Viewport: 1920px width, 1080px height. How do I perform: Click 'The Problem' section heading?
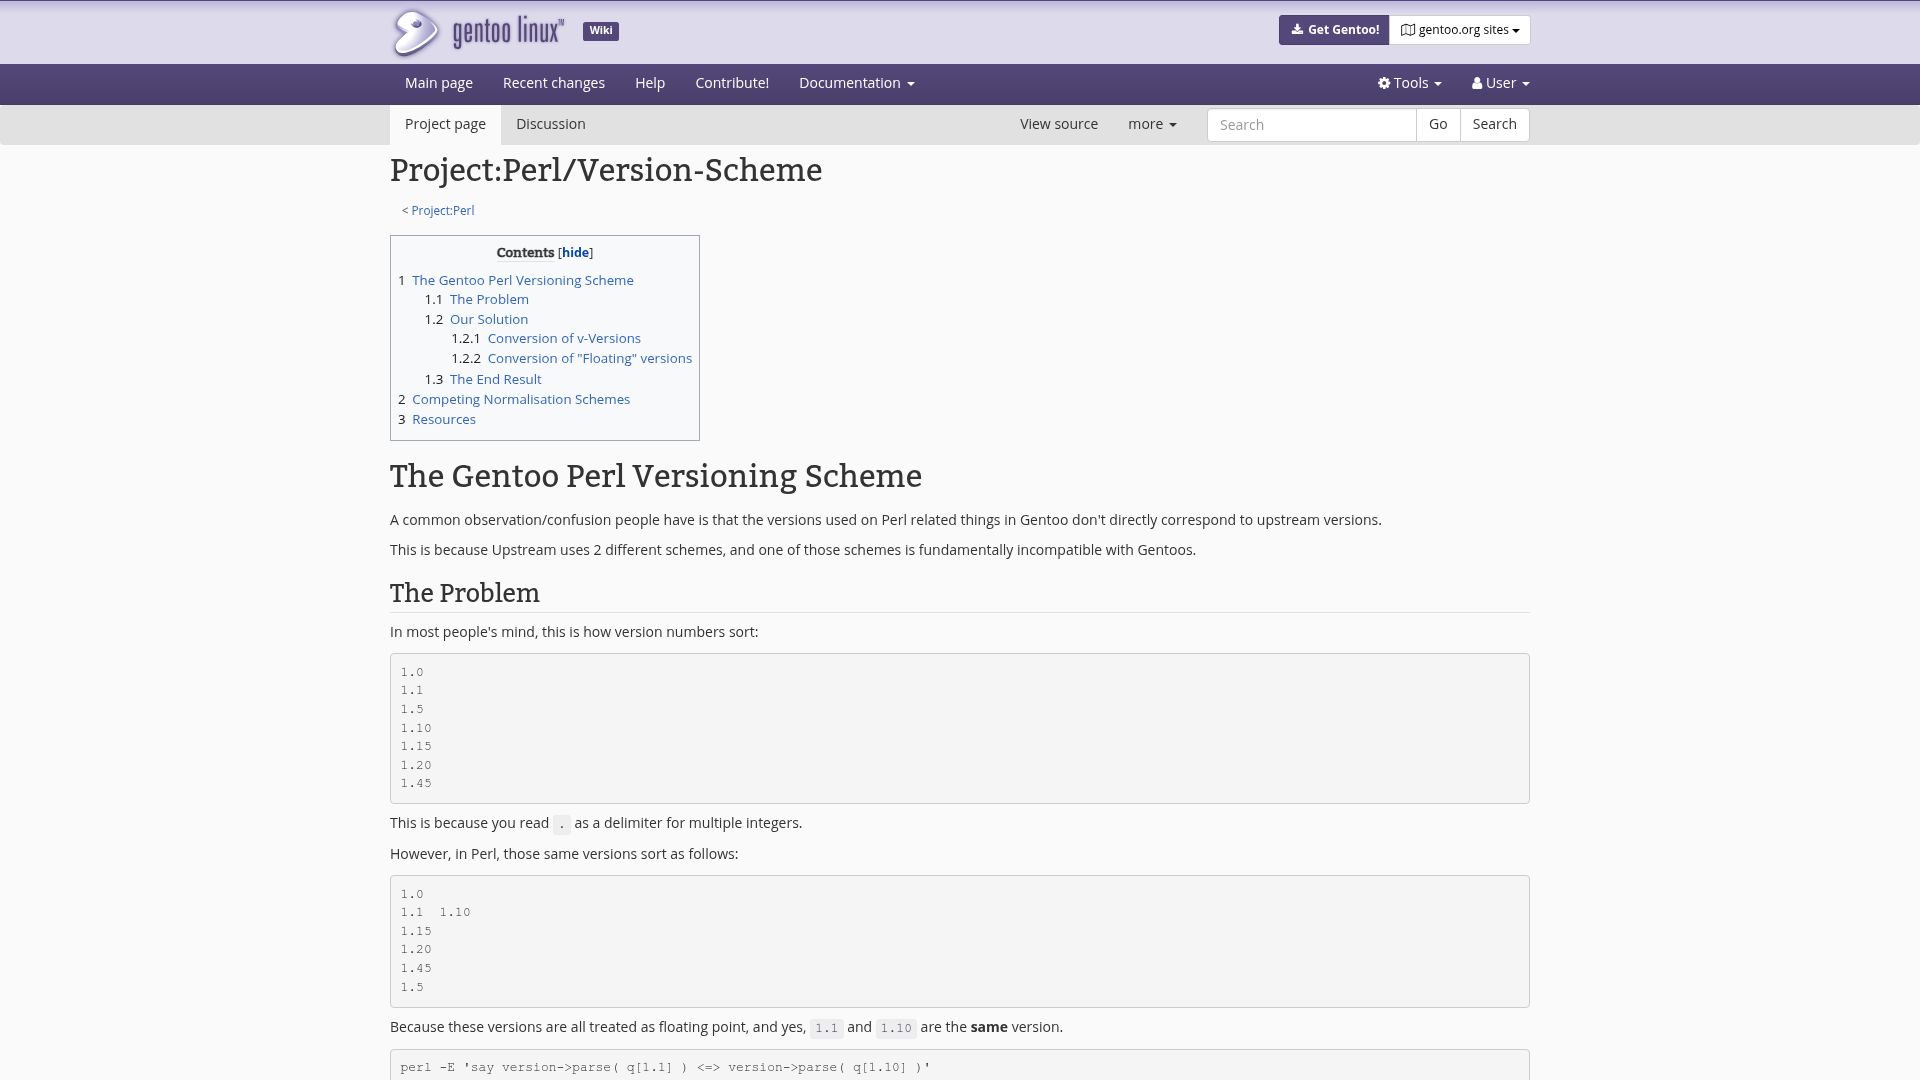[x=465, y=594]
